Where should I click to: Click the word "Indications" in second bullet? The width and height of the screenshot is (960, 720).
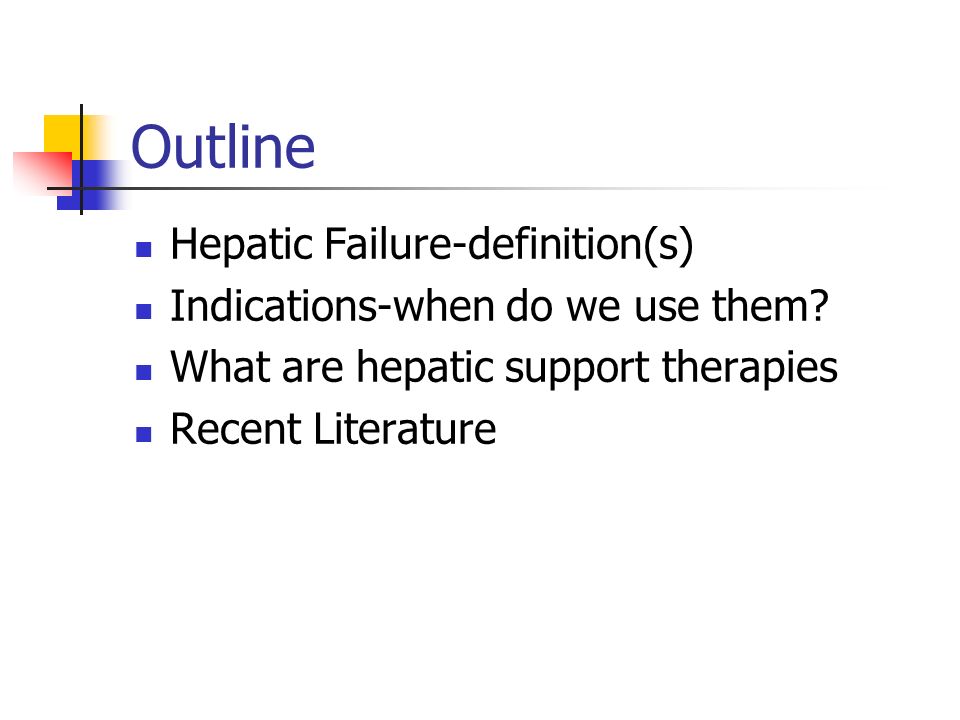272,306
